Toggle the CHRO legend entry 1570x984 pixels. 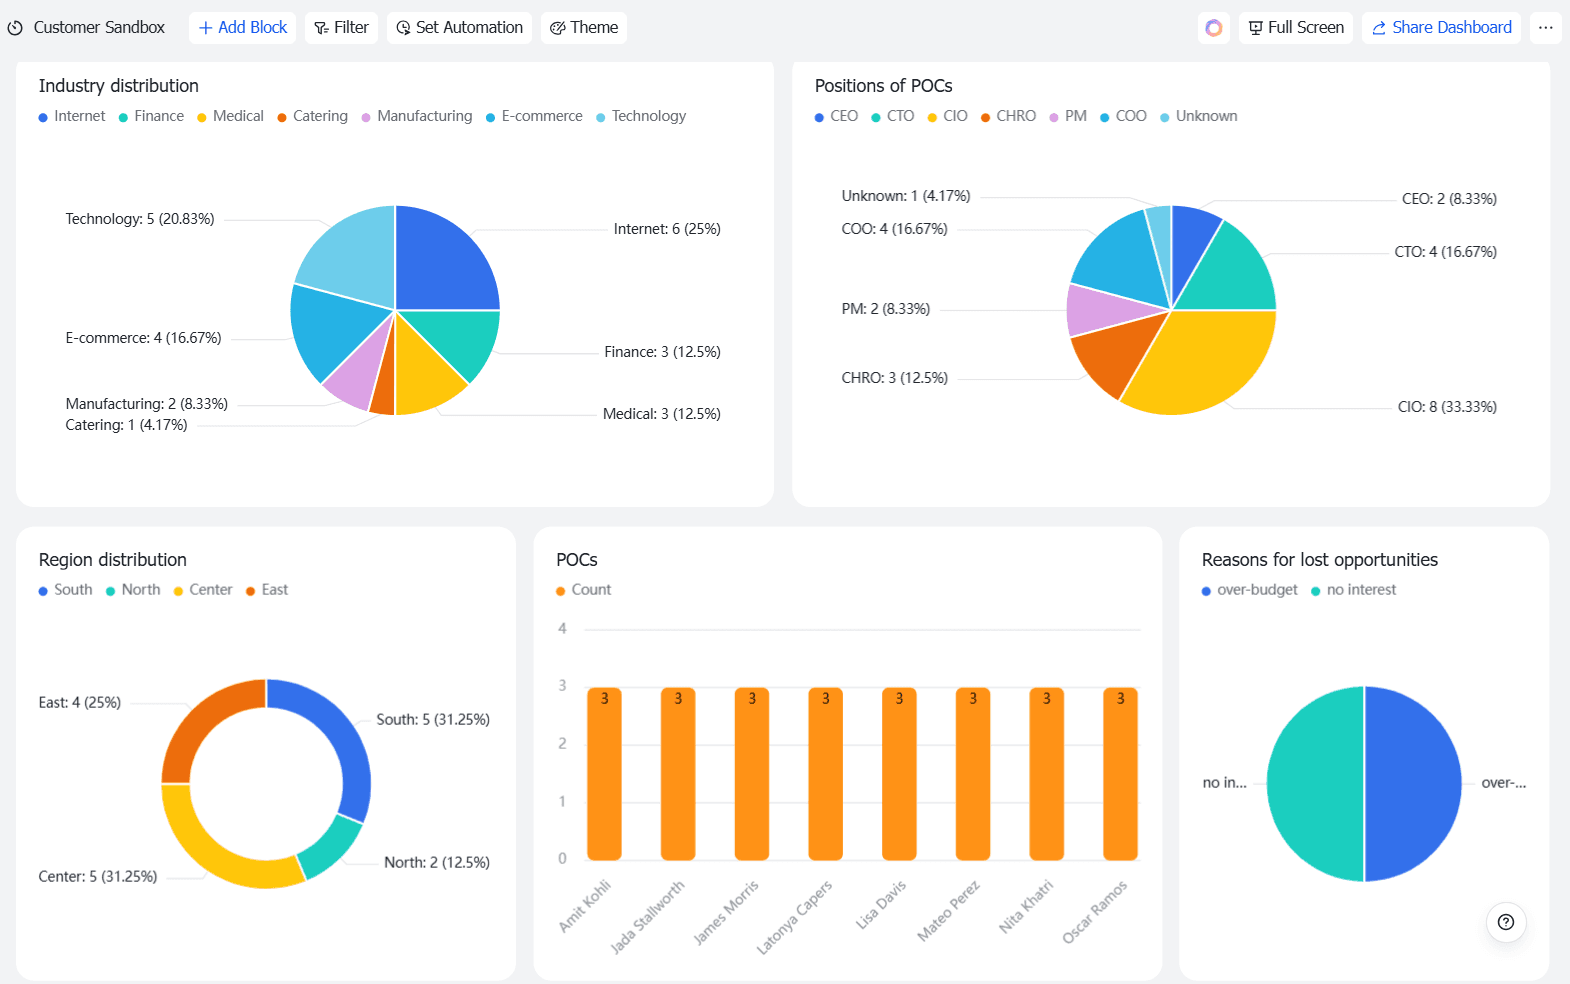[1008, 116]
